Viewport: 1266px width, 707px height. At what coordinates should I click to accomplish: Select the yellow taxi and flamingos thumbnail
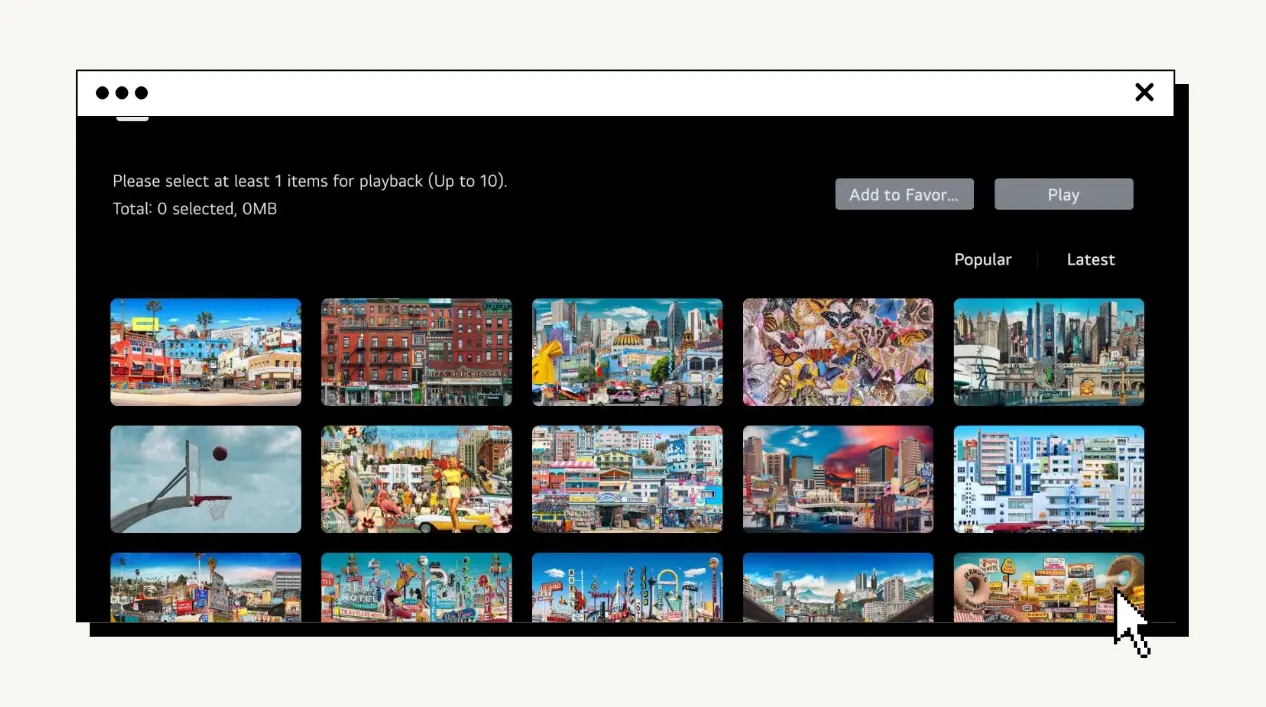point(416,479)
